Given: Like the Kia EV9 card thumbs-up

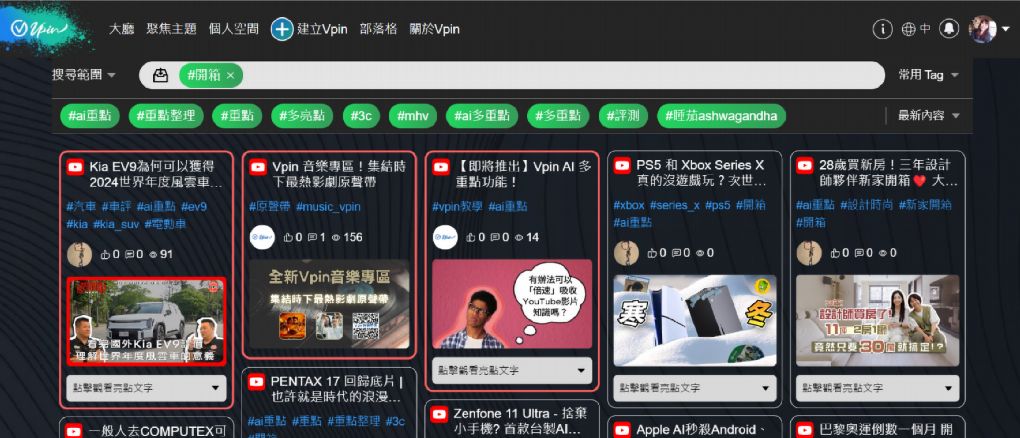Looking at the screenshot, I should 106,254.
